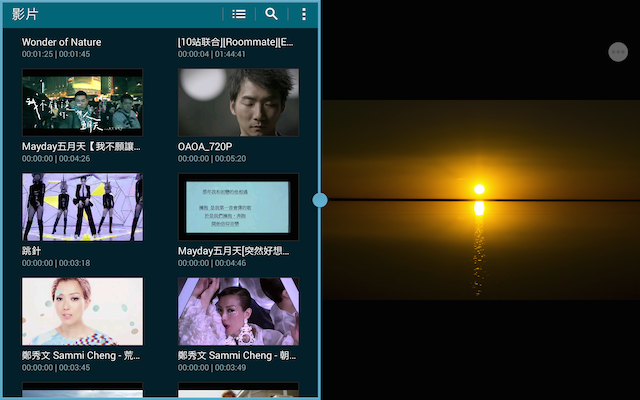
Task: Select the [10站联合][Roommate] video title
Action: 236,42
